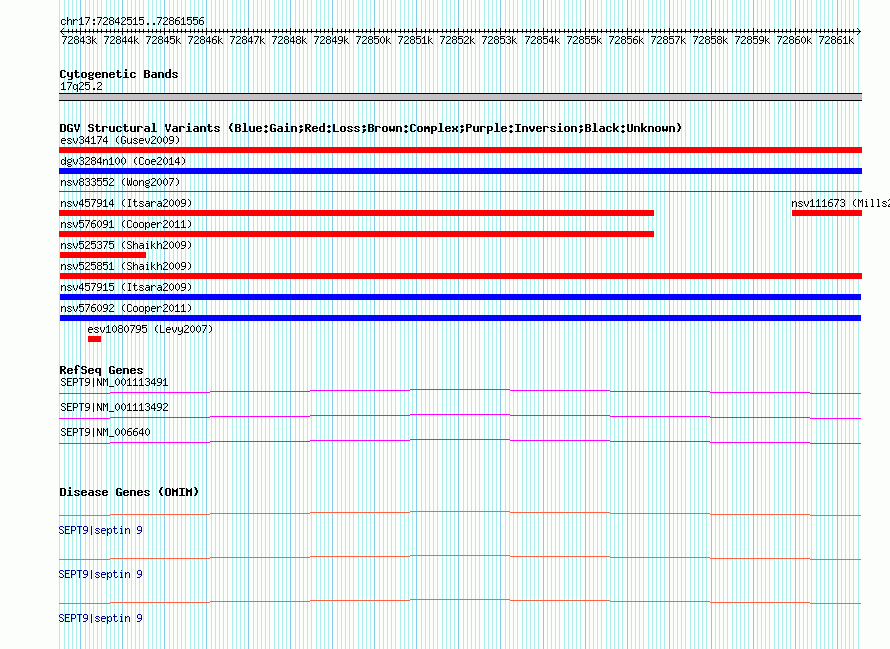
Task: Click the RefSeq Genes track title
Action: pos(101,370)
